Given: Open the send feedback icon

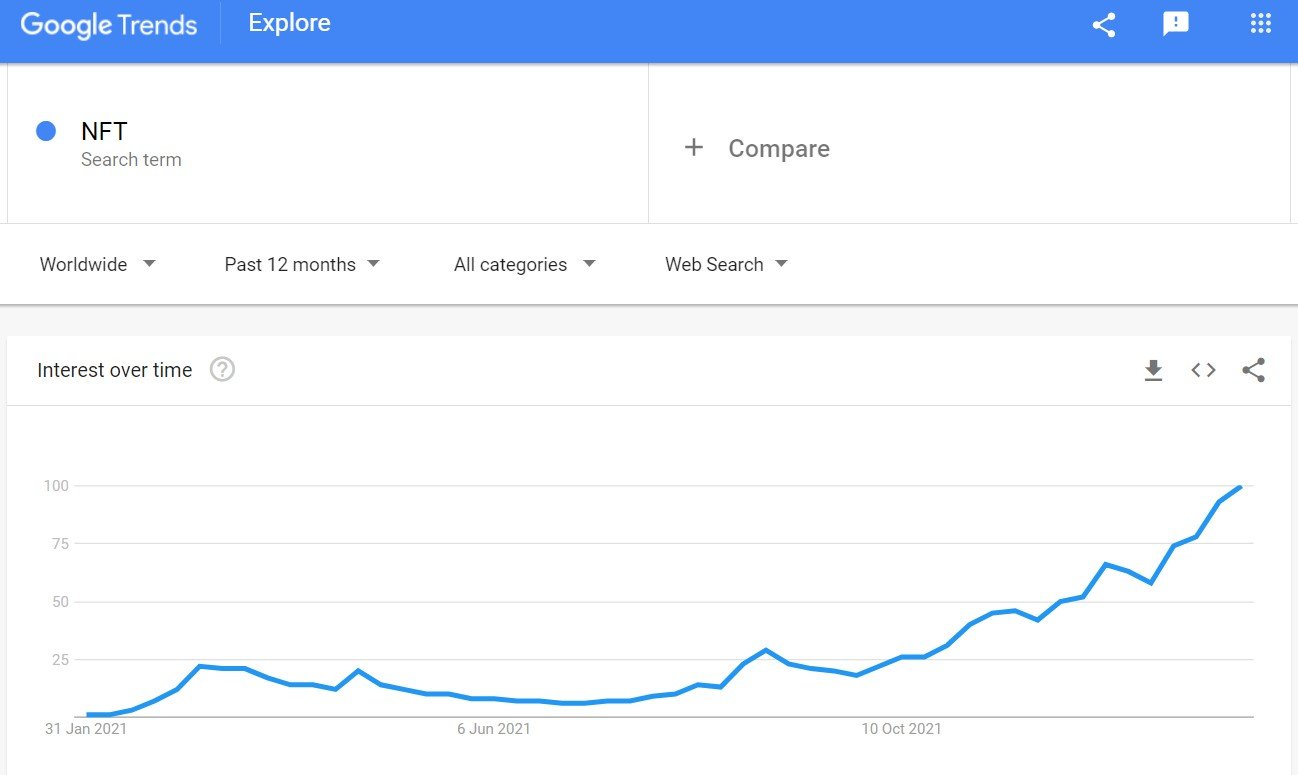Looking at the screenshot, I should pos(1176,24).
